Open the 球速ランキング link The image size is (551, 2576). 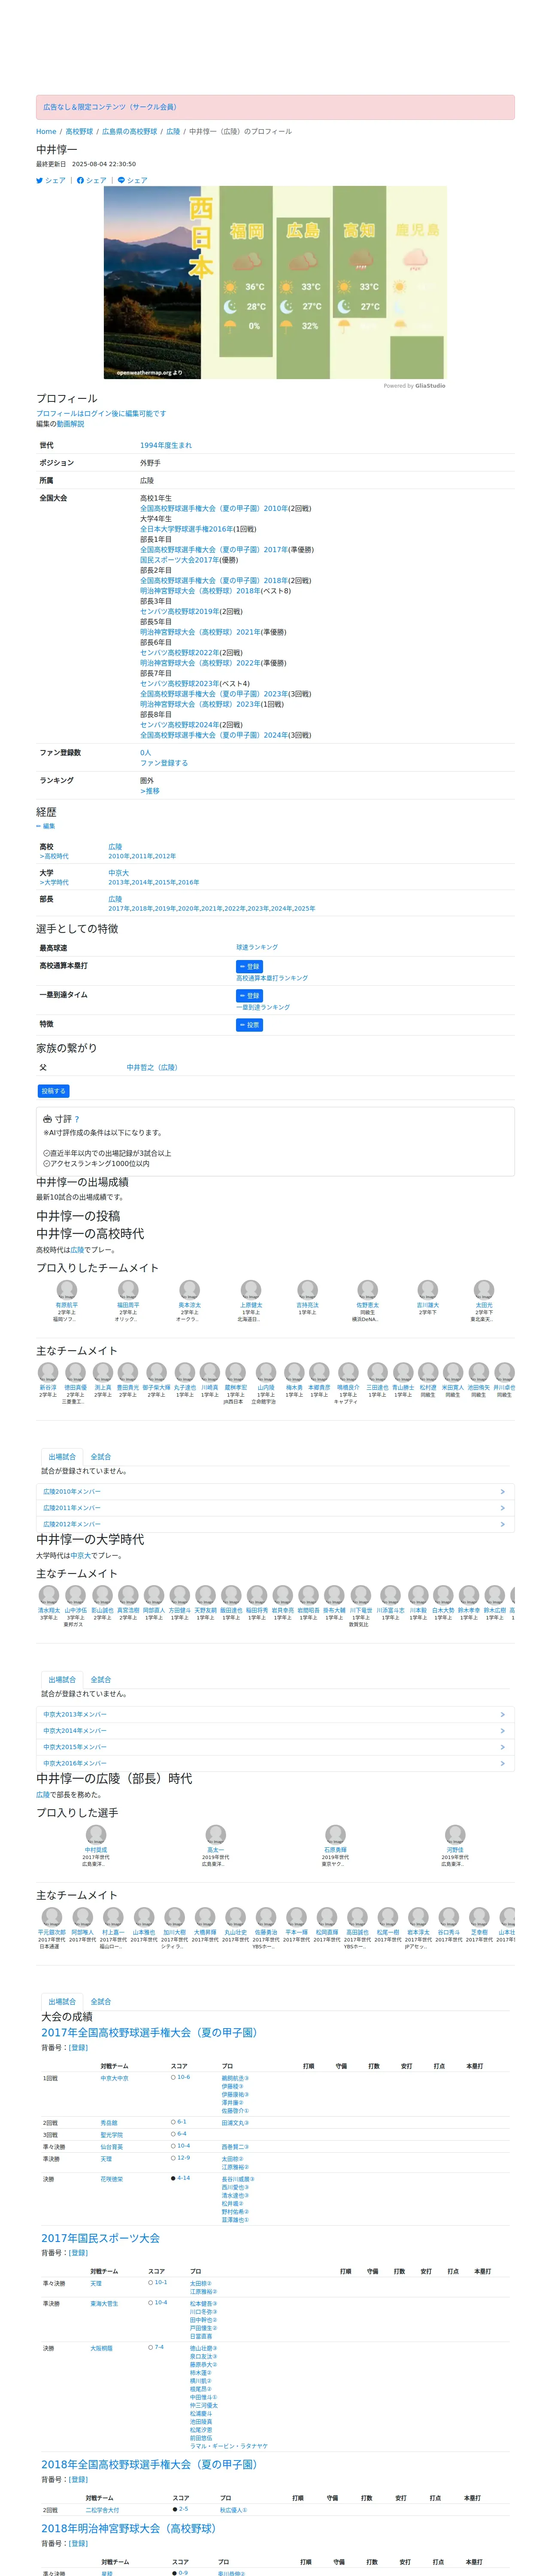pyautogui.click(x=257, y=947)
